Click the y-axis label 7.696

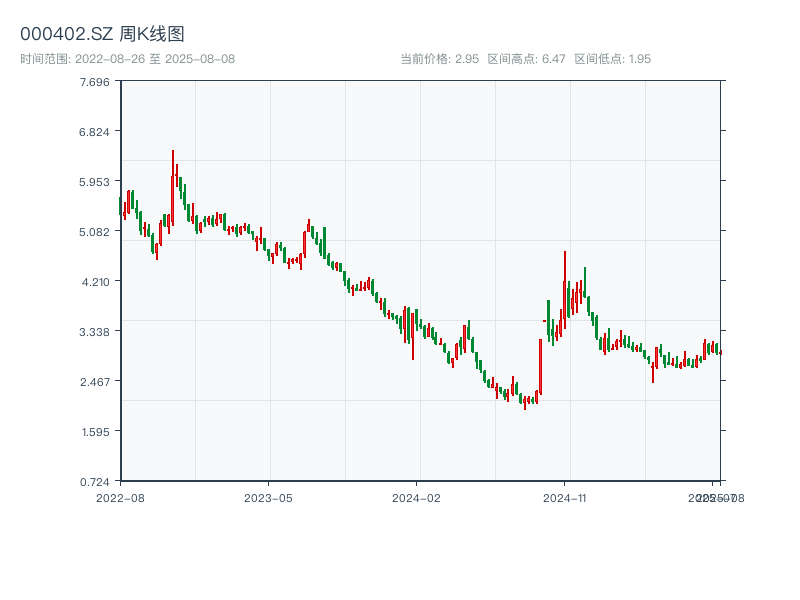coord(94,82)
